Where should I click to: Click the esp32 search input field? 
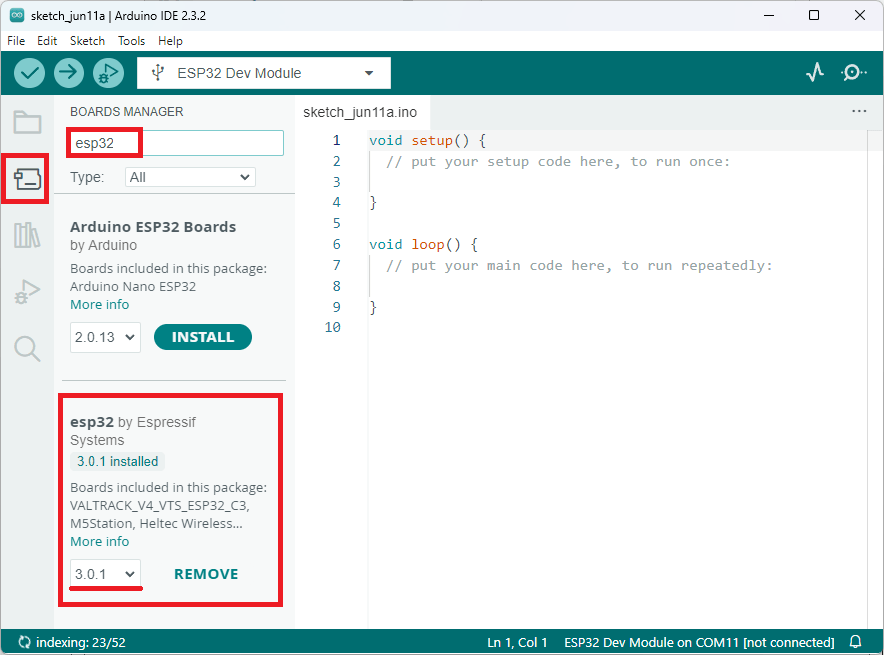(x=174, y=143)
